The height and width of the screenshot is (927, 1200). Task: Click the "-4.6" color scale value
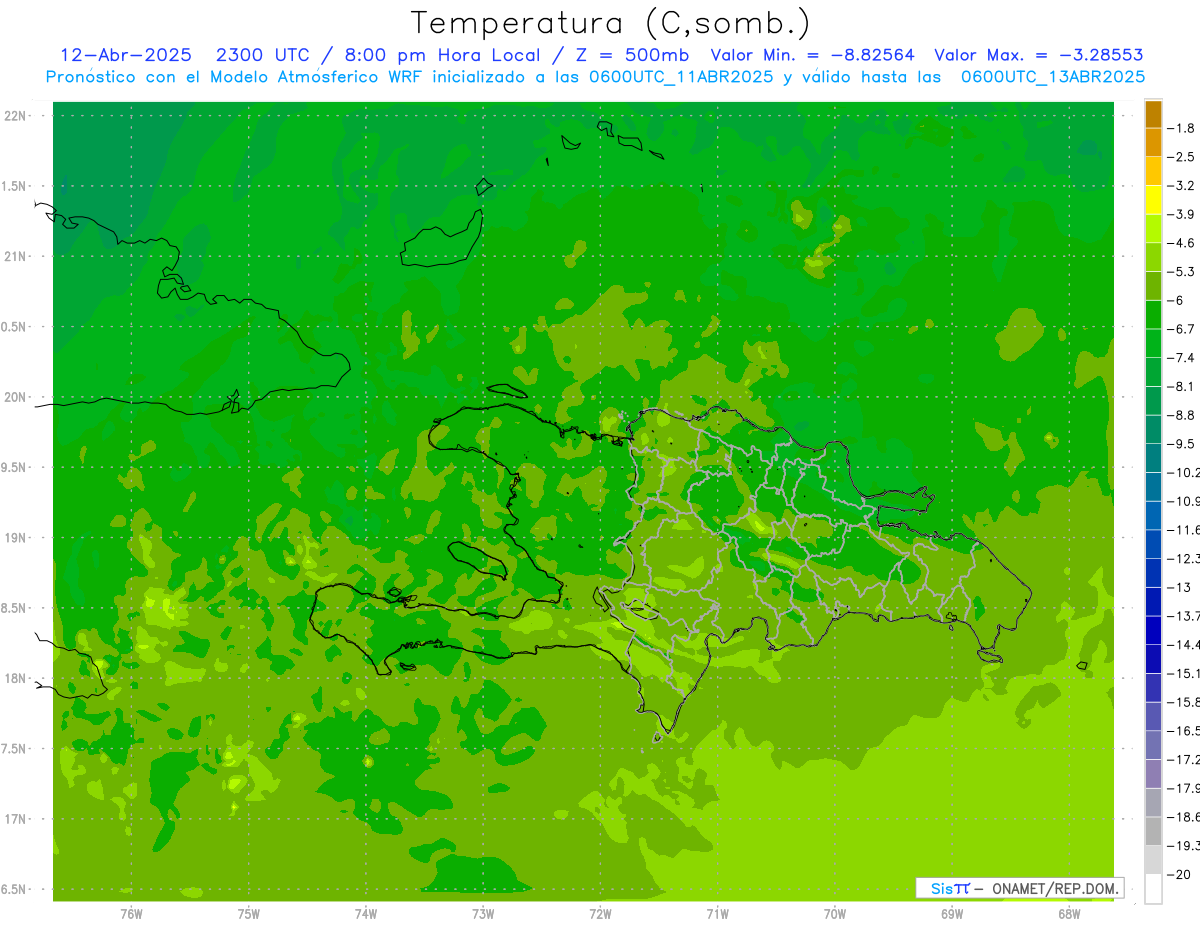[1181, 243]
